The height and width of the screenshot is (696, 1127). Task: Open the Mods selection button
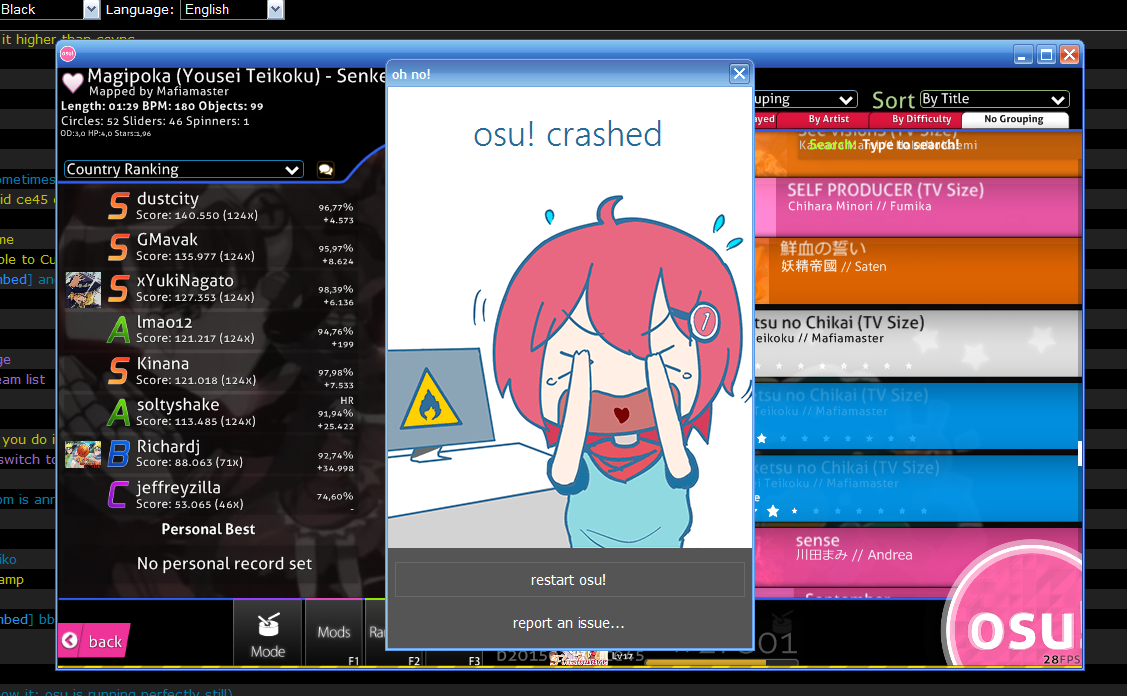coord(334,633)
